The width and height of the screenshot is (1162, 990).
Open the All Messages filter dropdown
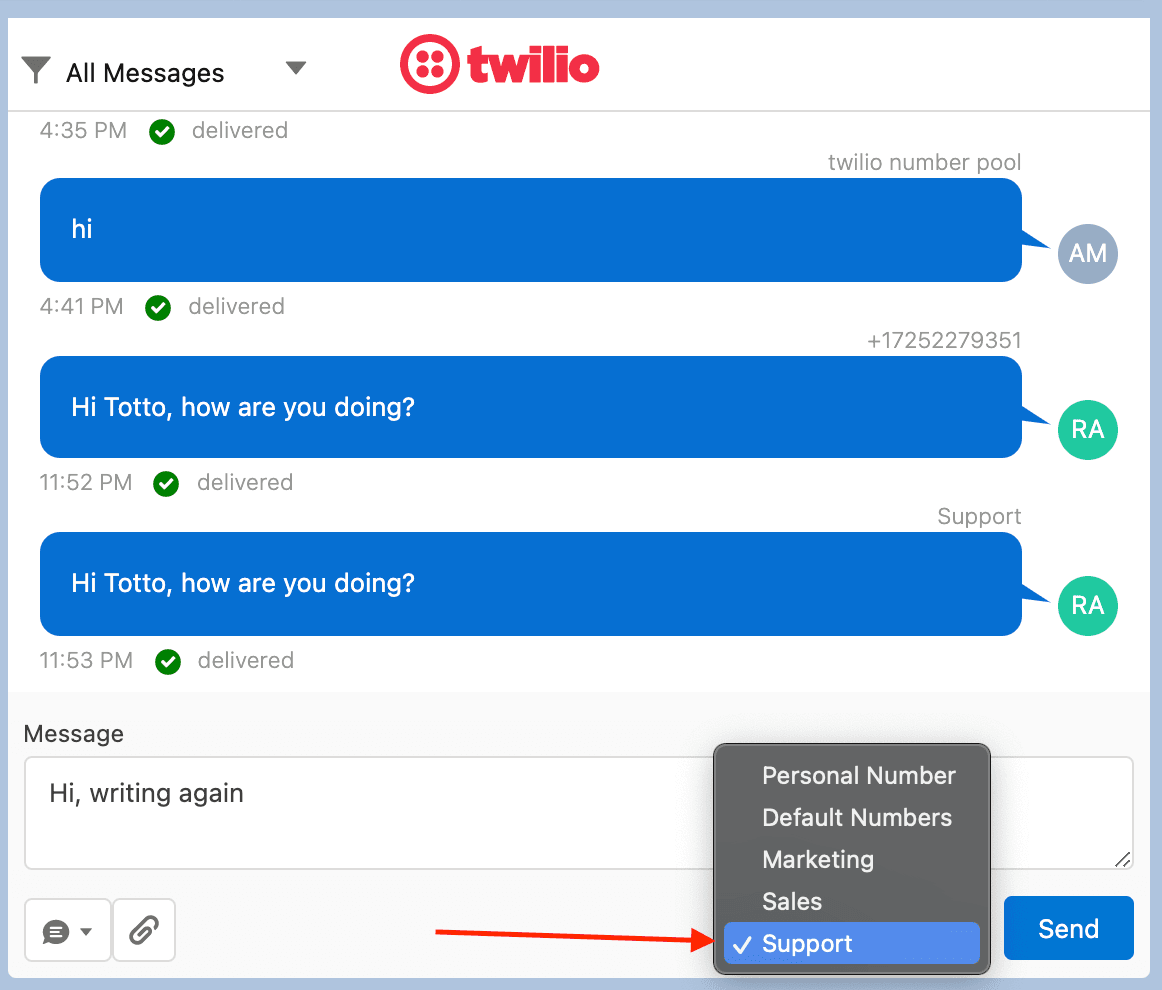[x=143, y=71]
